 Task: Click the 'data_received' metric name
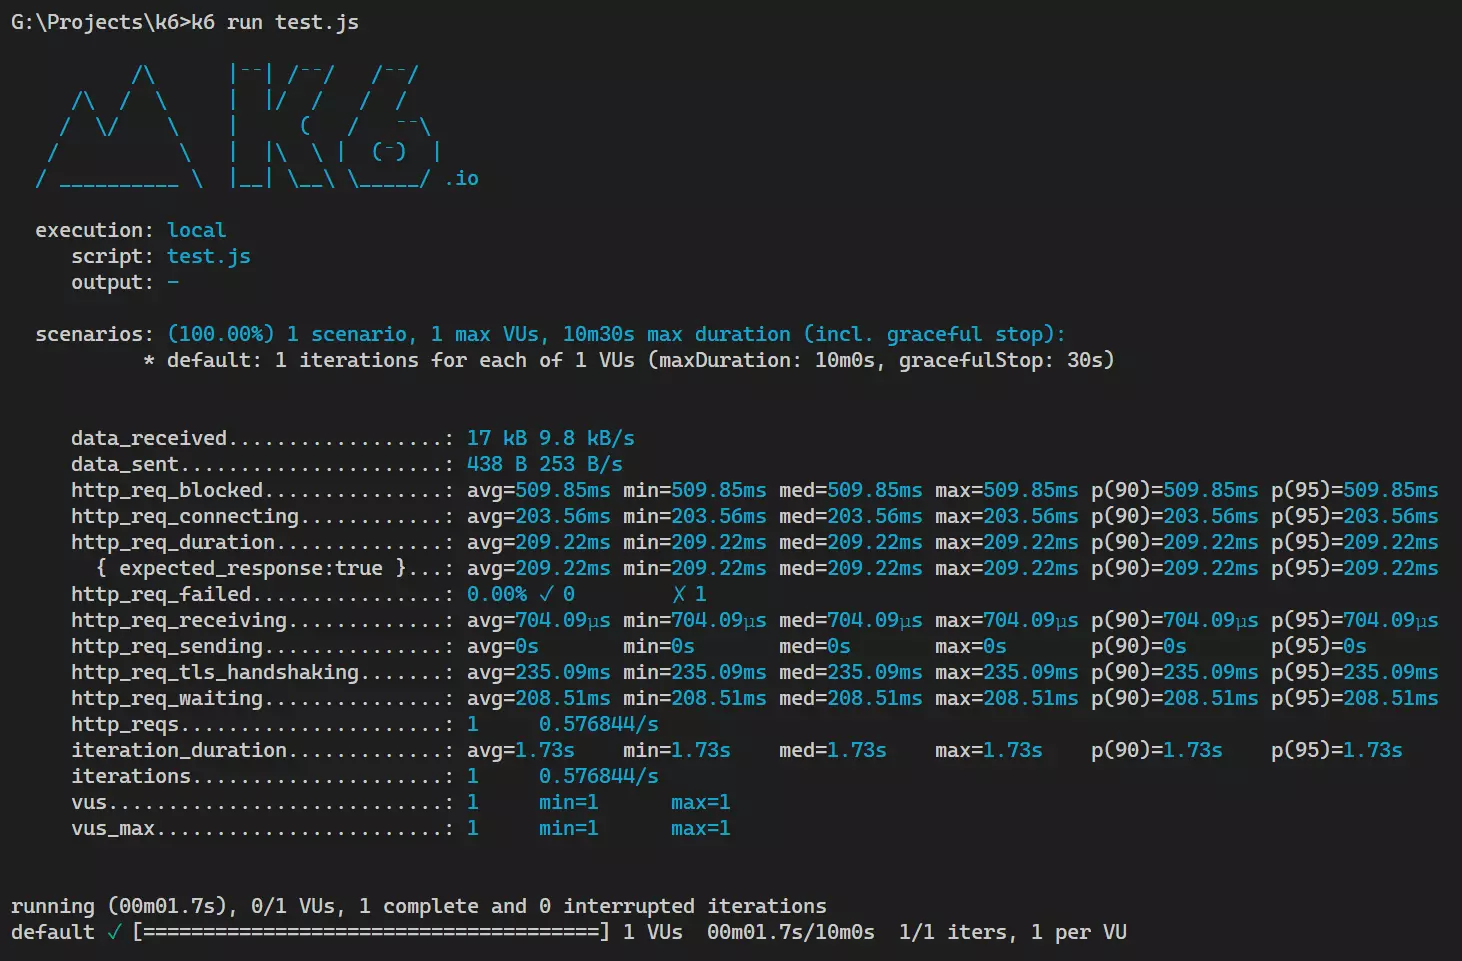[149, 438]
